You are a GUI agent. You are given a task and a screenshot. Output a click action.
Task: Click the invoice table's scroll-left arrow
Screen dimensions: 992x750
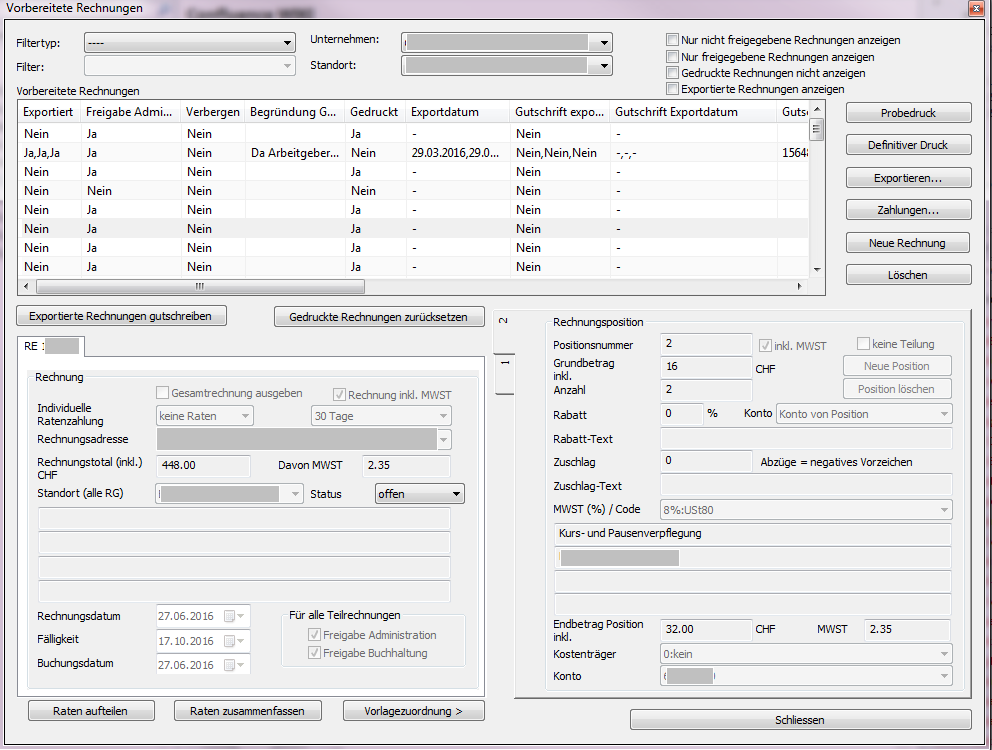click(x=27, y=286)
